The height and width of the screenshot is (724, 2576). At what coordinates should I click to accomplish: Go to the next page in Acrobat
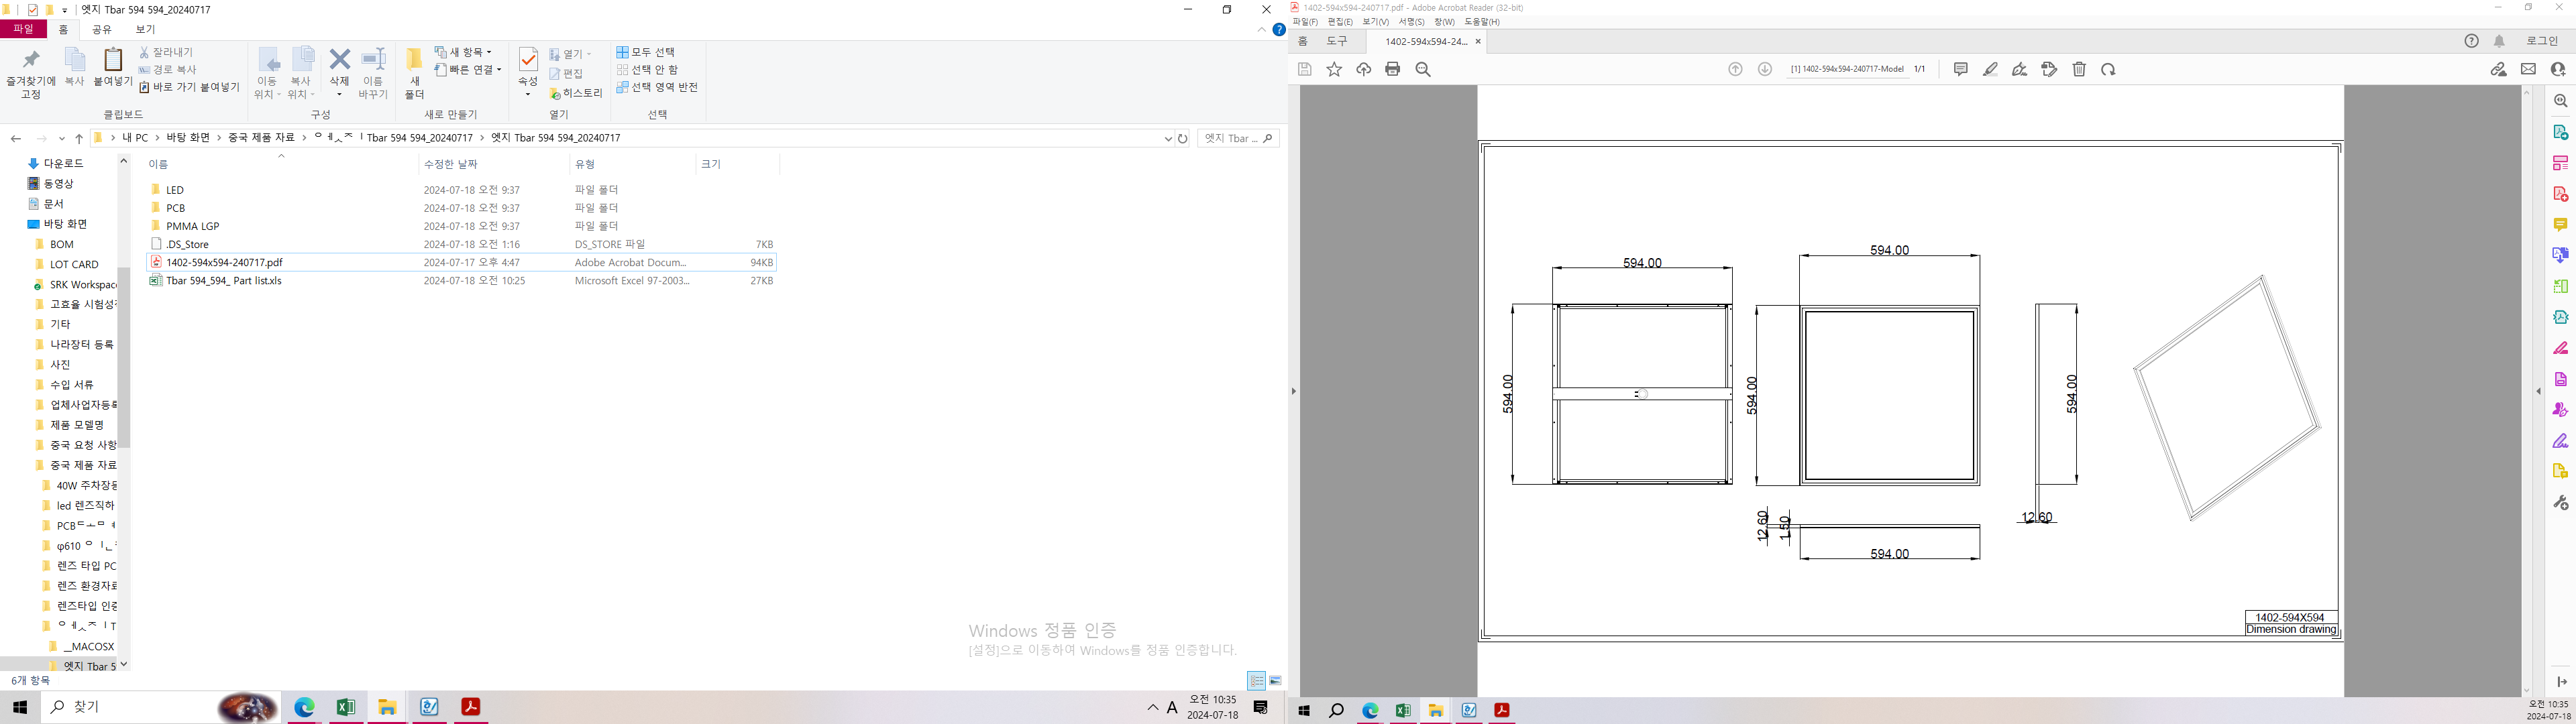pyautogui.click(x=1765, y=69)
